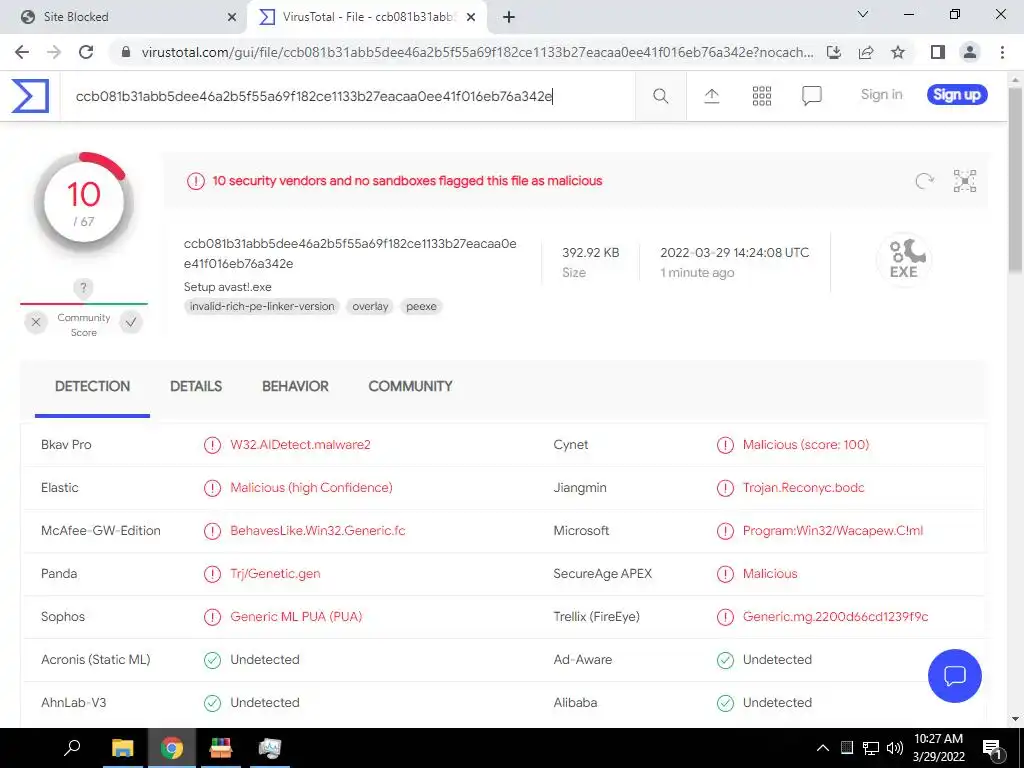
Task: Click the reanalyze refresh icon
Action: point(924,181)
